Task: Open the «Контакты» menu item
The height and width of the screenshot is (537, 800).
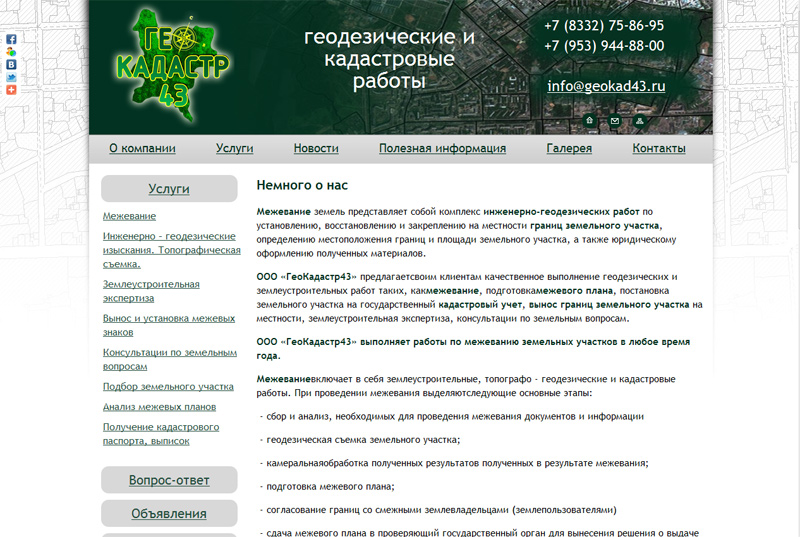Action: (x=659, y=149)
